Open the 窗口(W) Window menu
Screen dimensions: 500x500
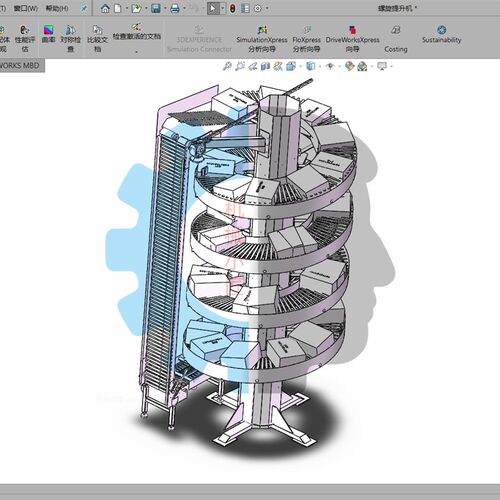click(x=26, y=8)
